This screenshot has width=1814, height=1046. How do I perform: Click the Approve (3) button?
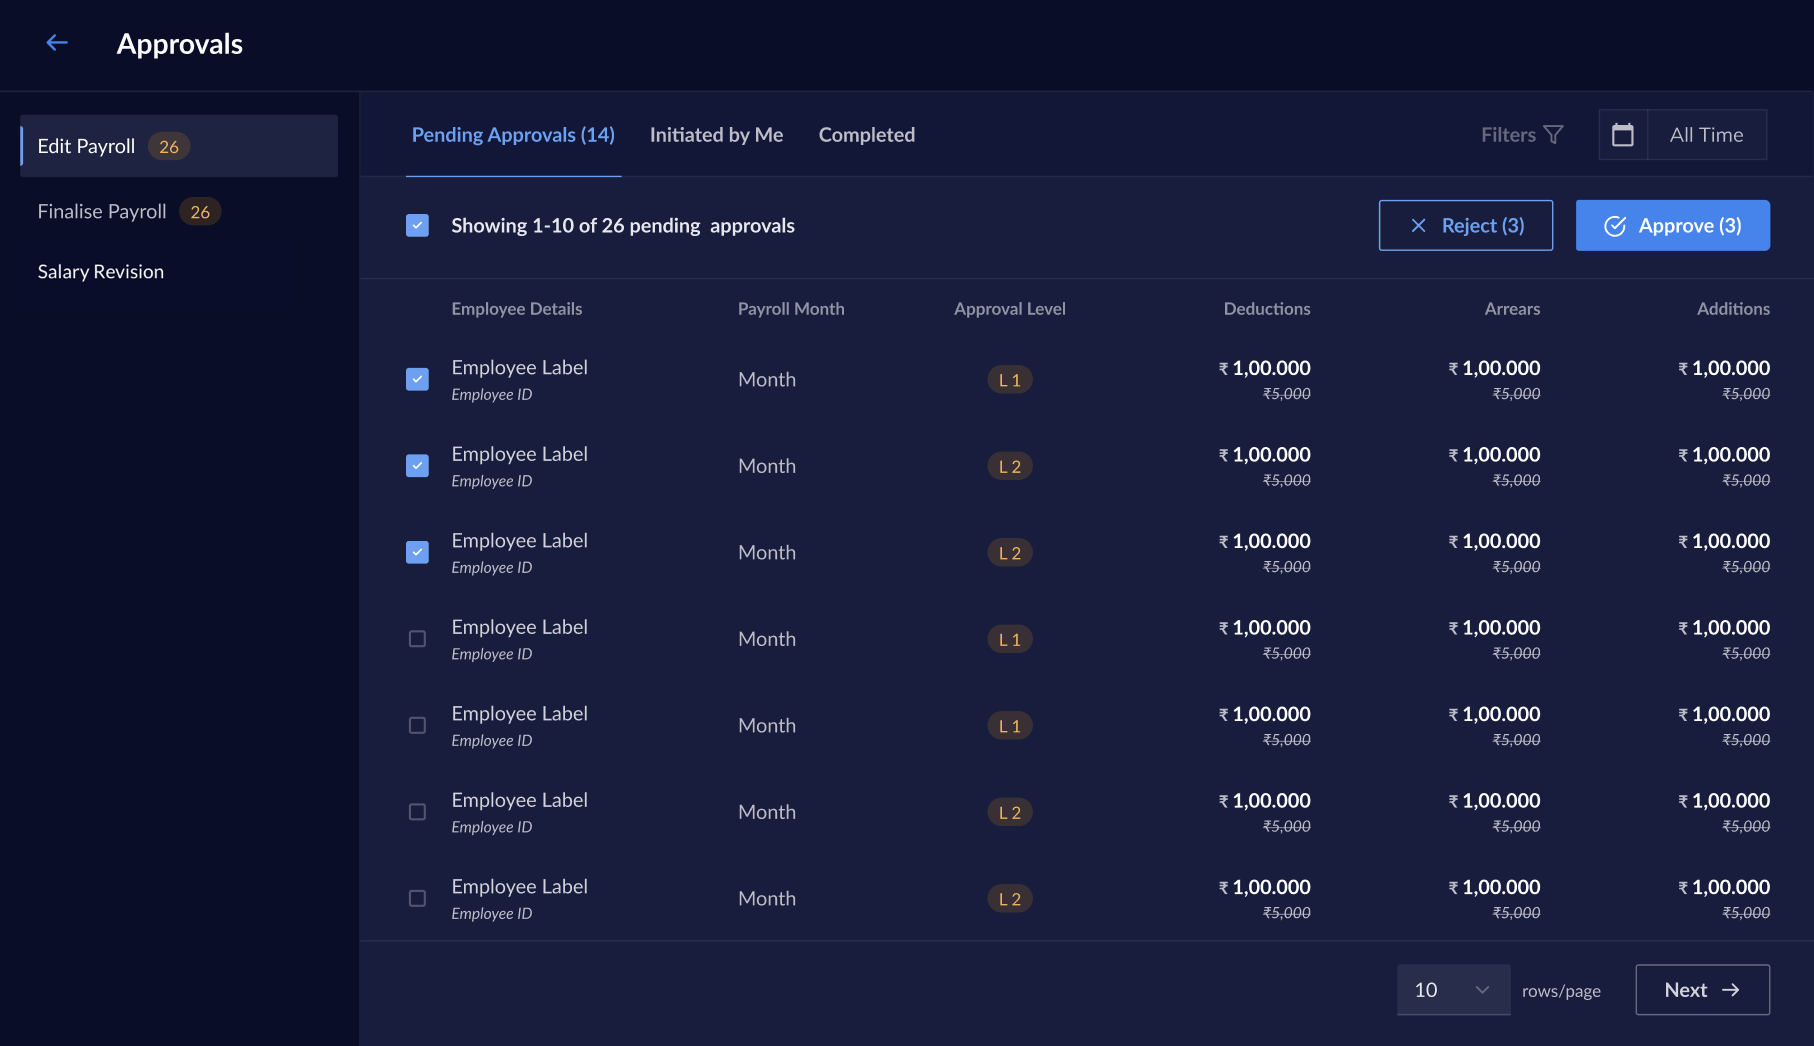click(x=1672, y=226)
